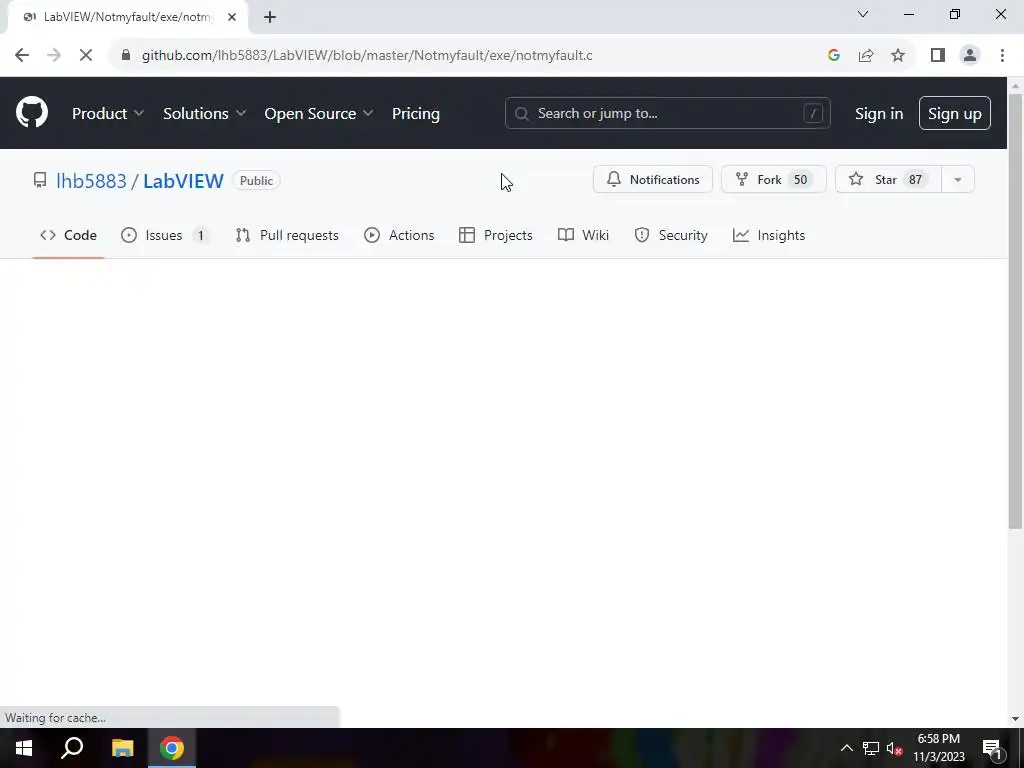Open the Chrome profile avatar
Viewport: 1024px width, 768px height.
pos(970,56)
